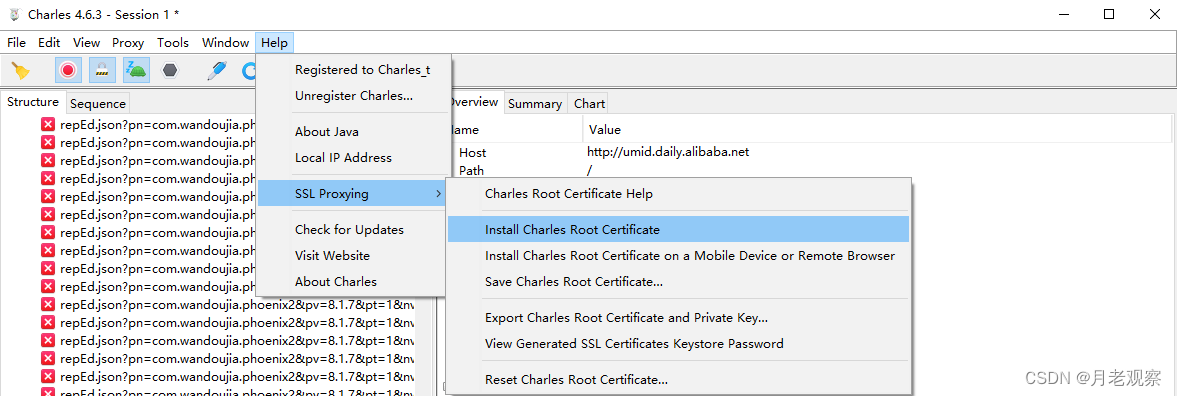
Task: Select the last fully visible repEd.json row
Action: pyautogui.click(x=236, y=376)
